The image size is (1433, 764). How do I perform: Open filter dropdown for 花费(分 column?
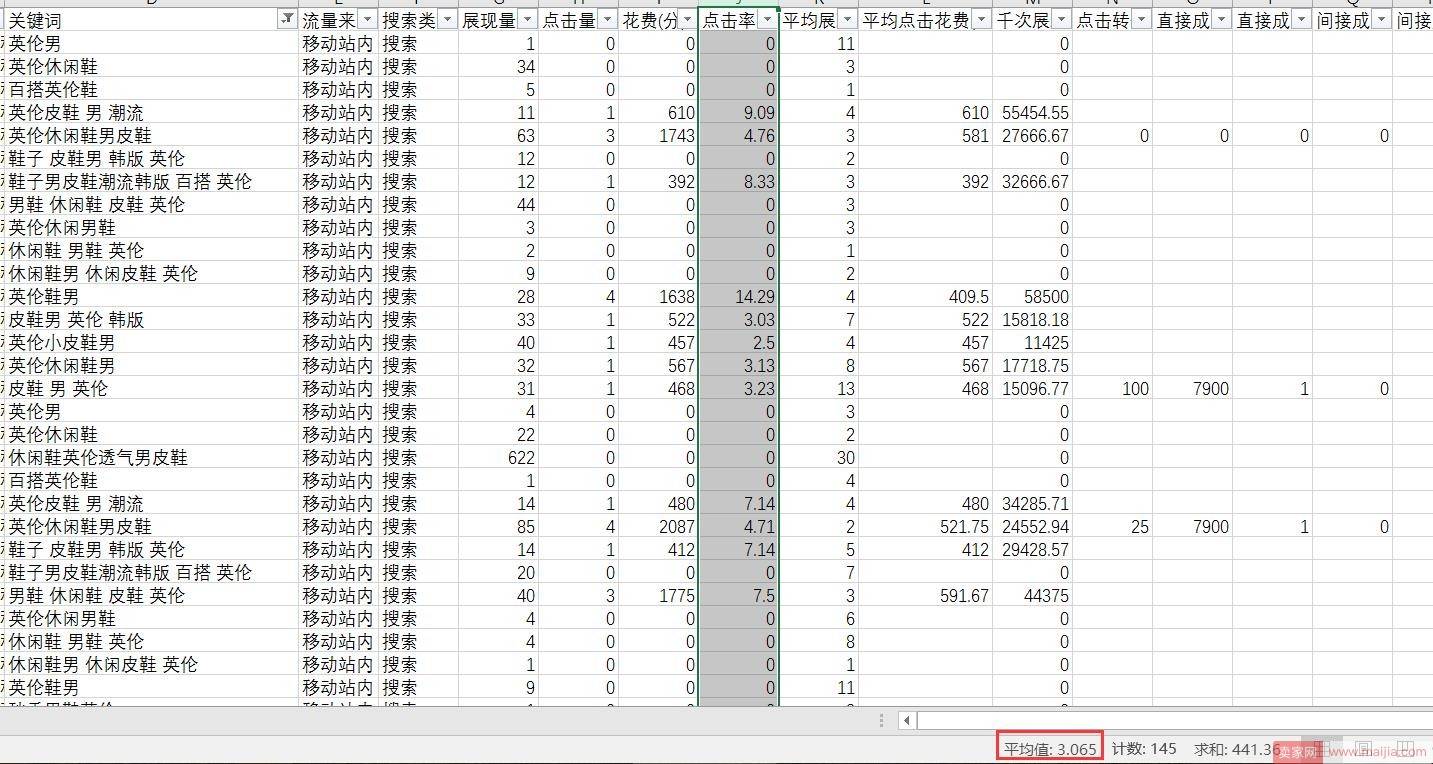tap(687, 20)
